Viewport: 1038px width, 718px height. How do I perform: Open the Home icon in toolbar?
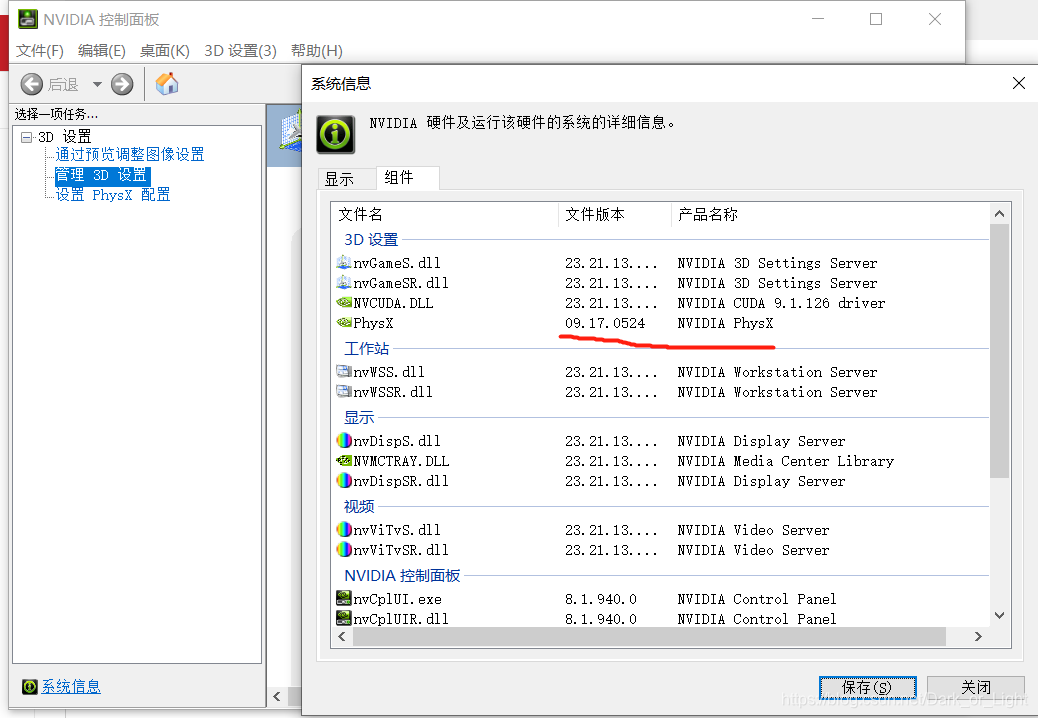point(167,84)
